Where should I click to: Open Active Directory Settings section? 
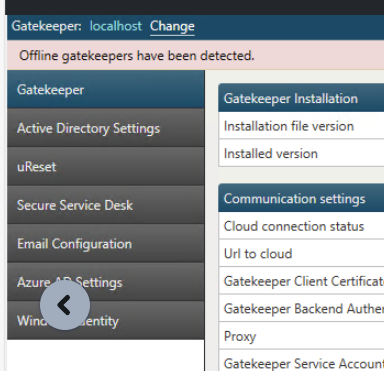(106, 128)
